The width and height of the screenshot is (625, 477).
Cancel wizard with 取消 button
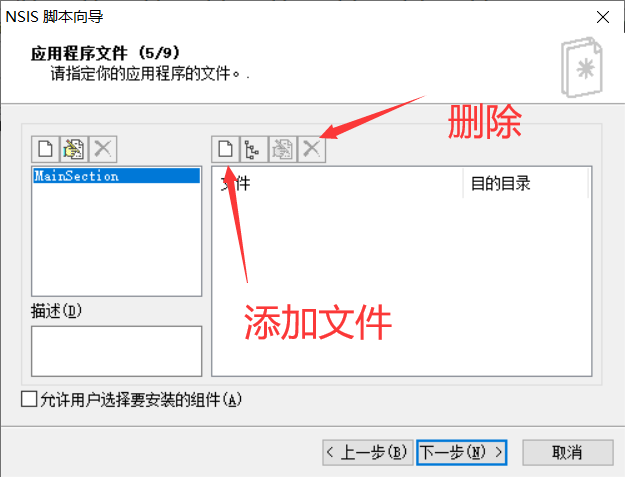point(568,452)
